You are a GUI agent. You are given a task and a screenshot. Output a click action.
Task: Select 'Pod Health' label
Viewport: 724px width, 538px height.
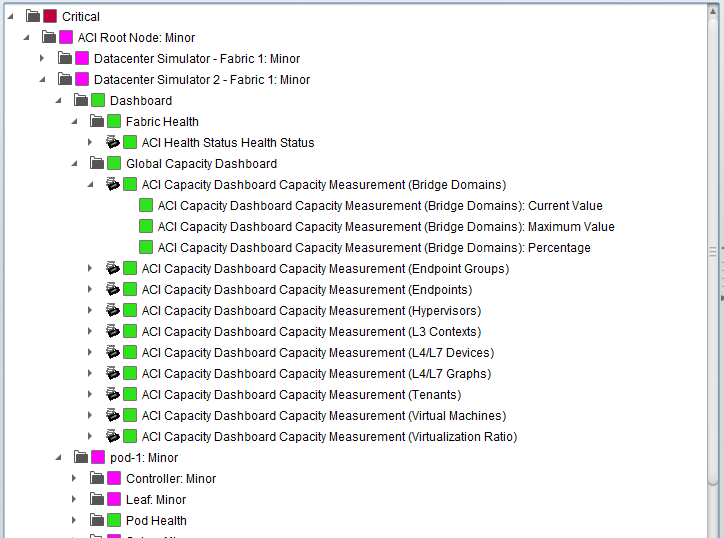[156, 521]
